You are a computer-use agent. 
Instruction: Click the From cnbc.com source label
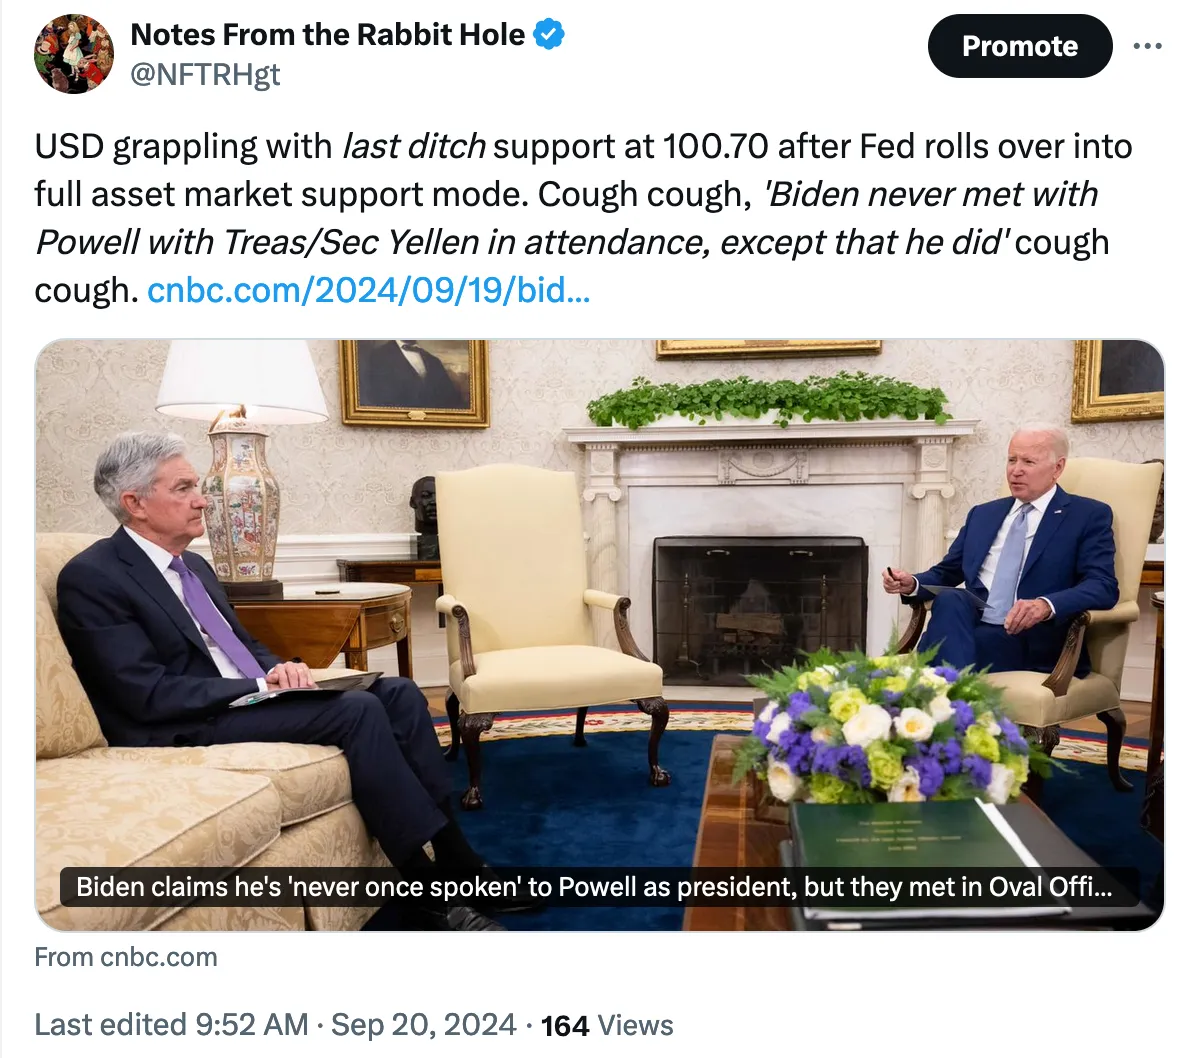click(x=126, y=957)
